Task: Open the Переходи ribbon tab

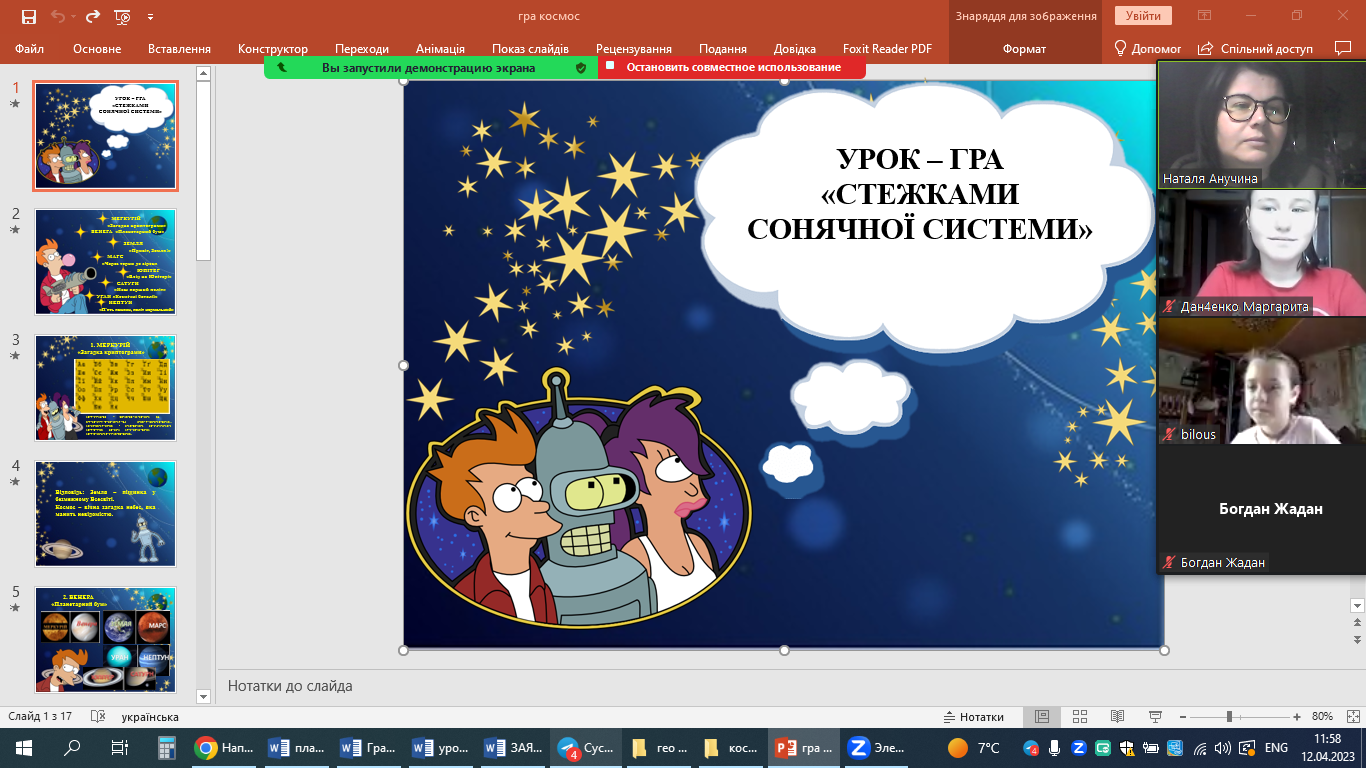Action: pyautogui.click(x=362, y=48)
